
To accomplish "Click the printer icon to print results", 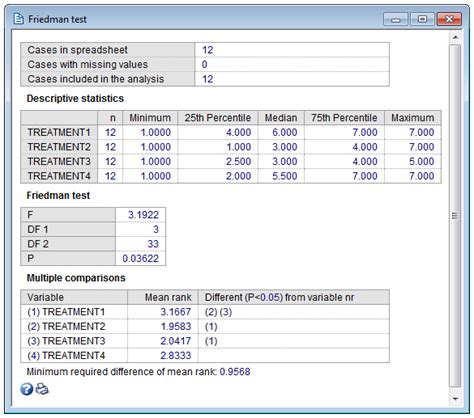I will (x=42, y=389).
